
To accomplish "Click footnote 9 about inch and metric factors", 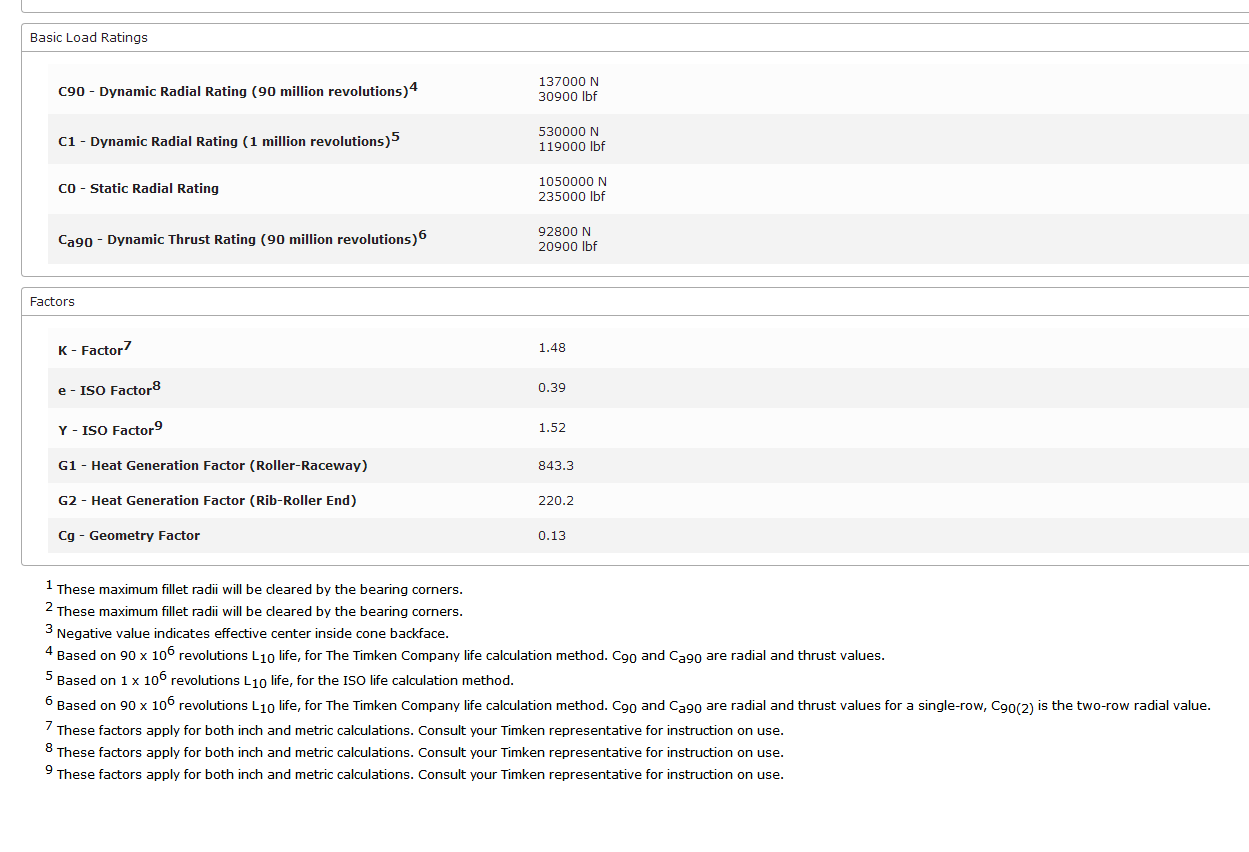I will [x=415, y=774].
